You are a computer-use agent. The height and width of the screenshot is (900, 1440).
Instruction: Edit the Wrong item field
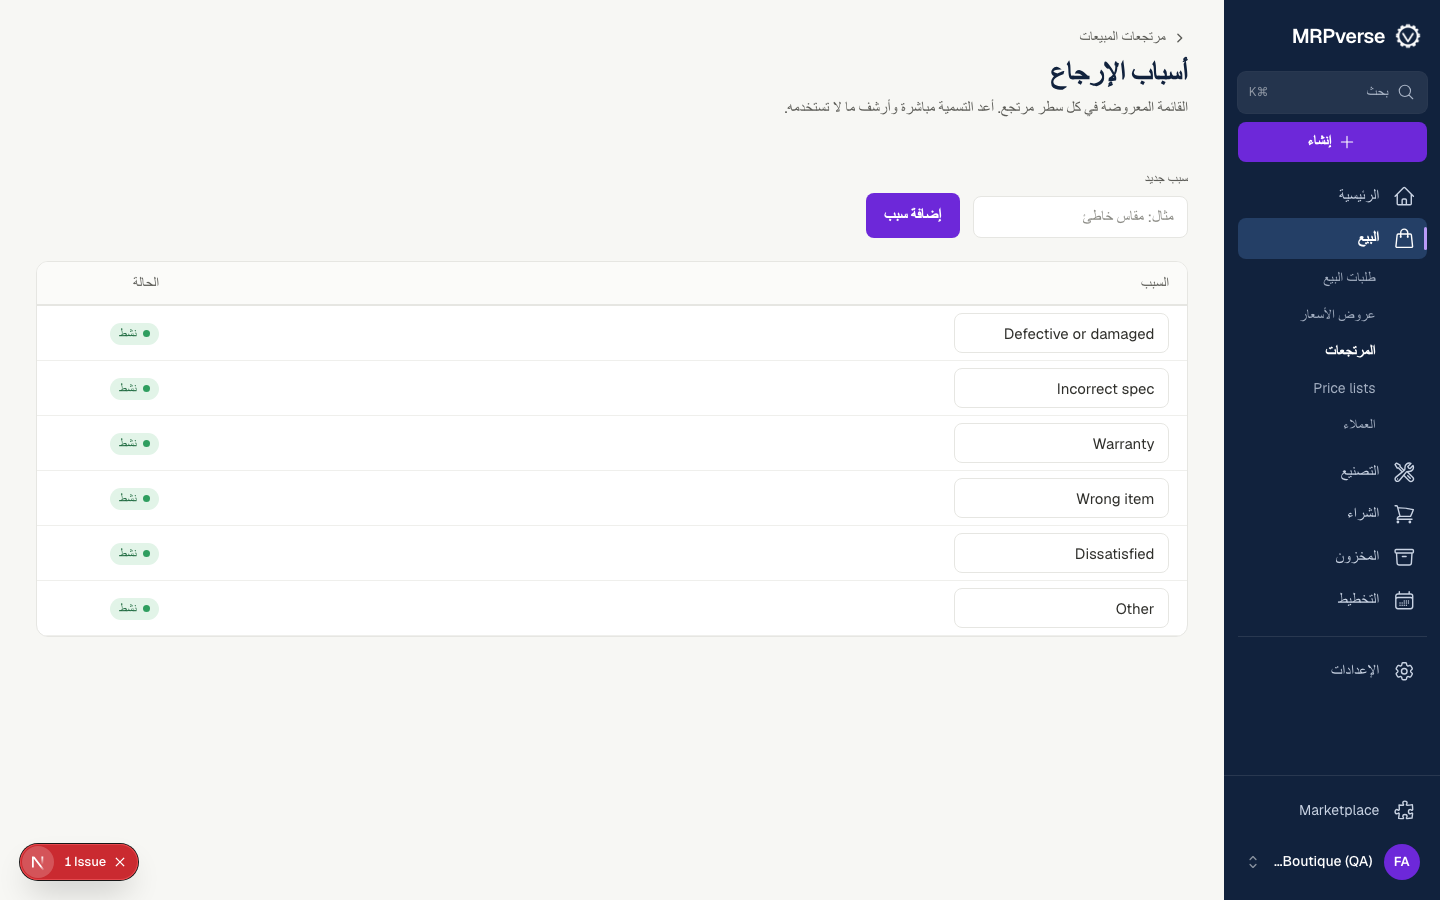1061,499
